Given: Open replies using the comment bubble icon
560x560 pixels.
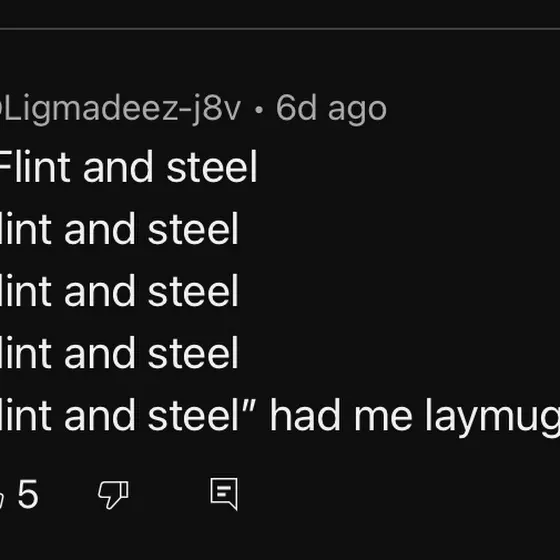Looking at the screenshot, I should click(x=224, y=494).
